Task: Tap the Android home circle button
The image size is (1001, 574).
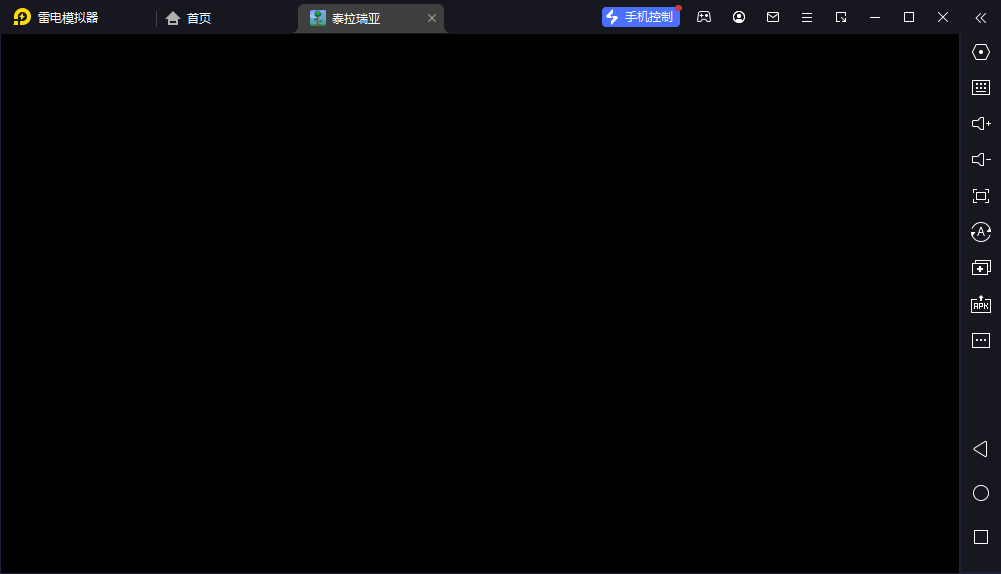Action: (981, 493)
